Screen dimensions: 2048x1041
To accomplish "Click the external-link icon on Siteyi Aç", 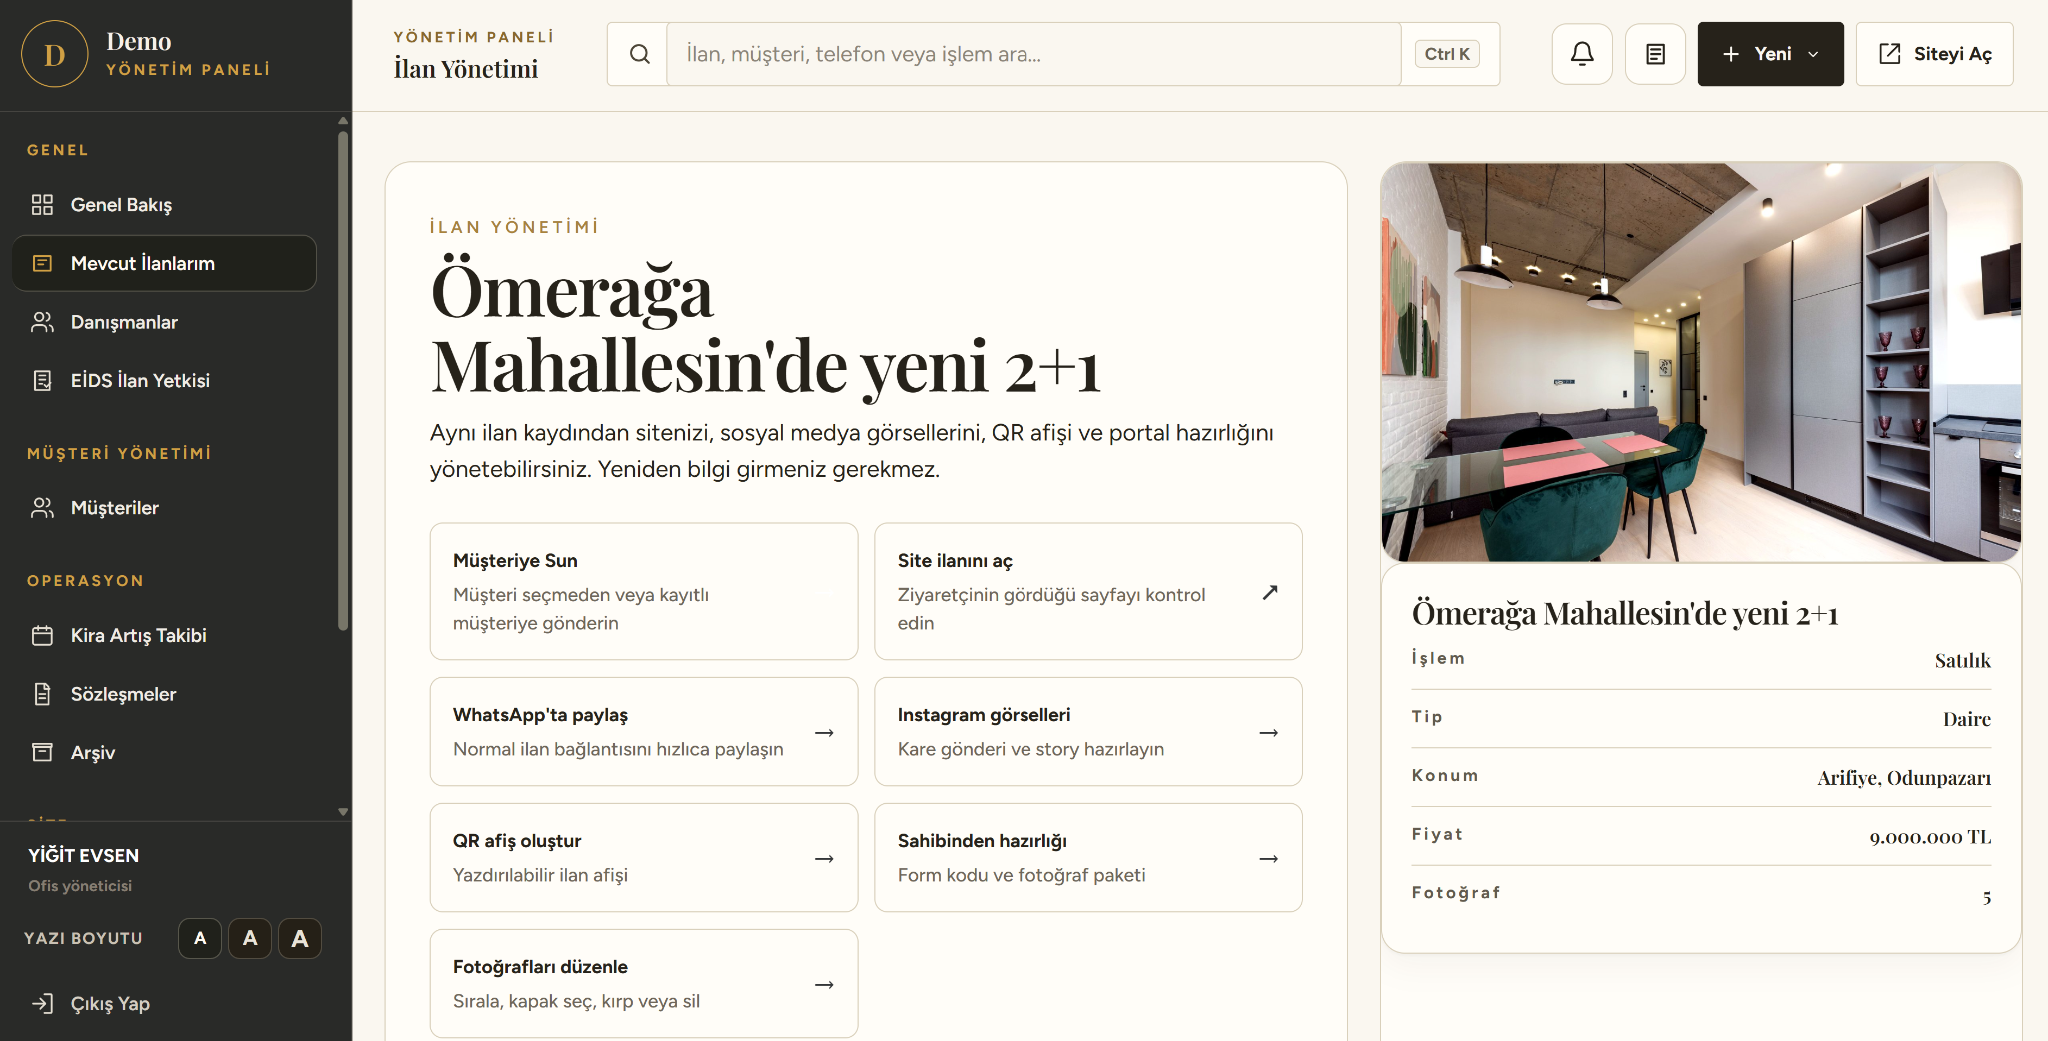I will [1890, 54].
